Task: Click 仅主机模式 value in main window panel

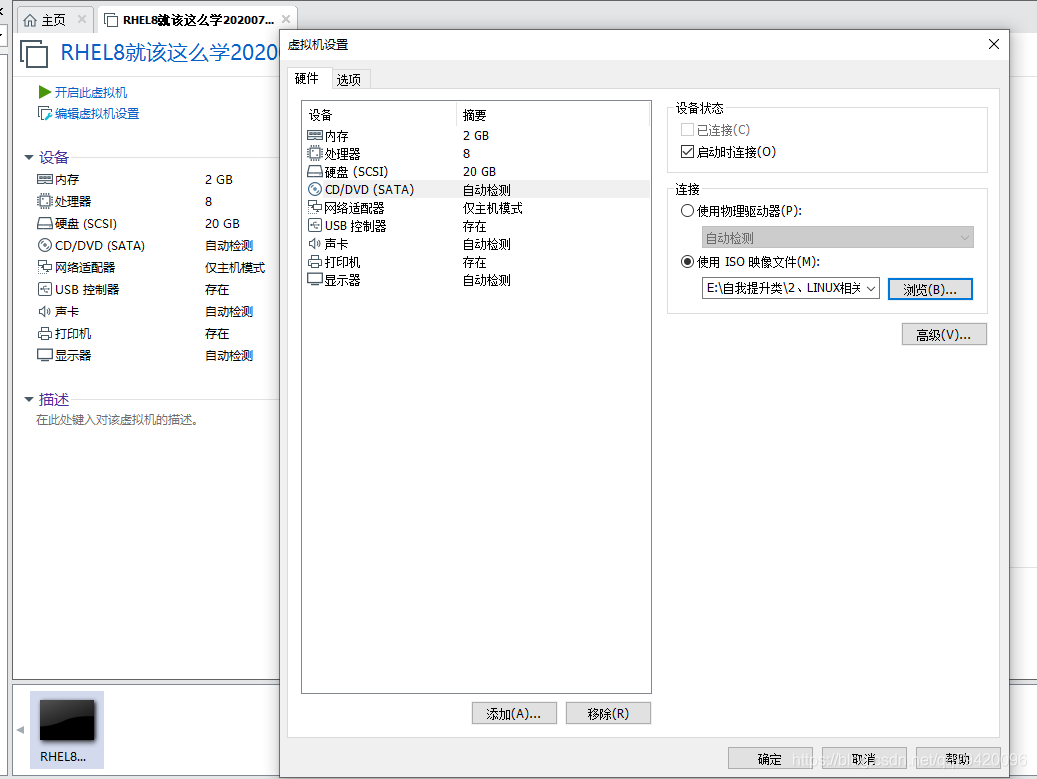Action: pyautogui.click(x=235, y=267)
